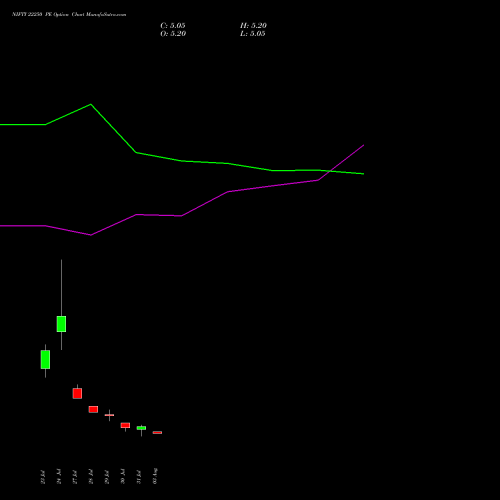
Task: Click the purple indicator line's lowest point
Action: [x=91, y=235]
